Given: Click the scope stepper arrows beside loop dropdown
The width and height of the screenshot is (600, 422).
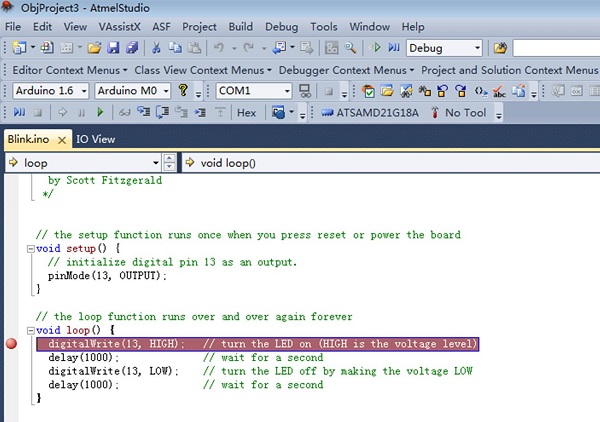Looking at the screenshot, I should coord(169,163).
